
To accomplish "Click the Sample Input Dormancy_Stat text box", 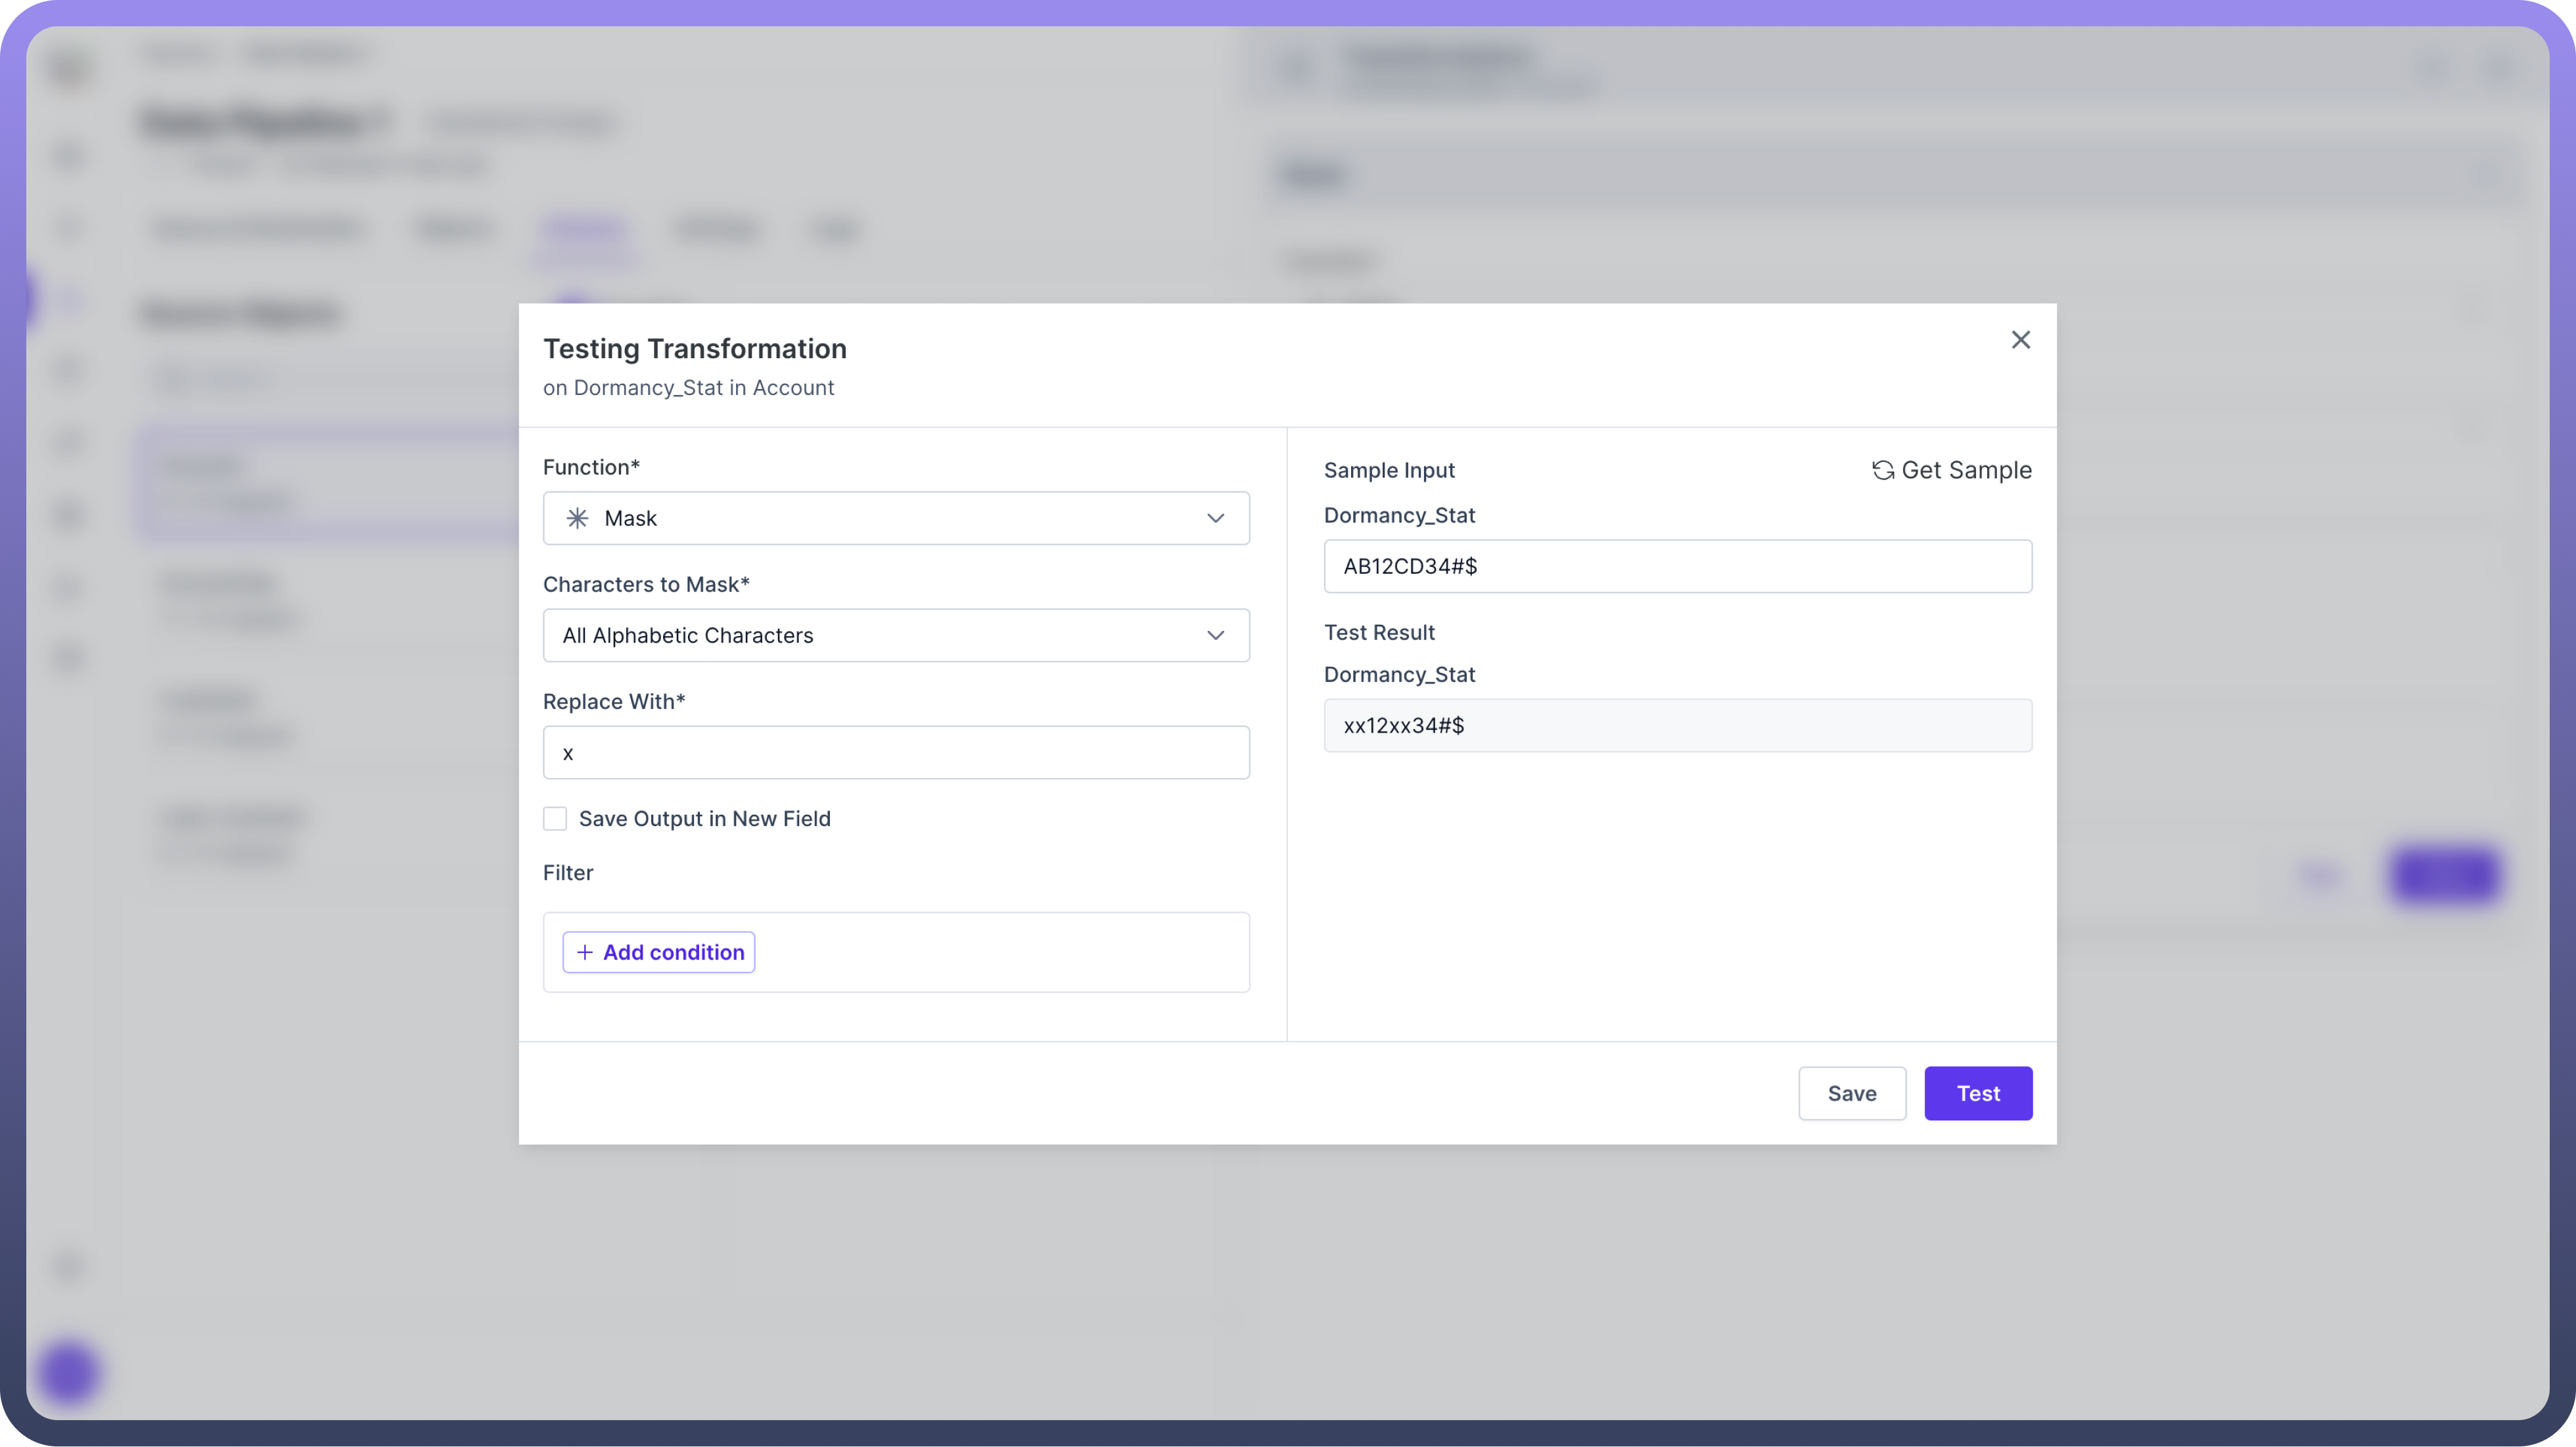I will coord(1677,566).
